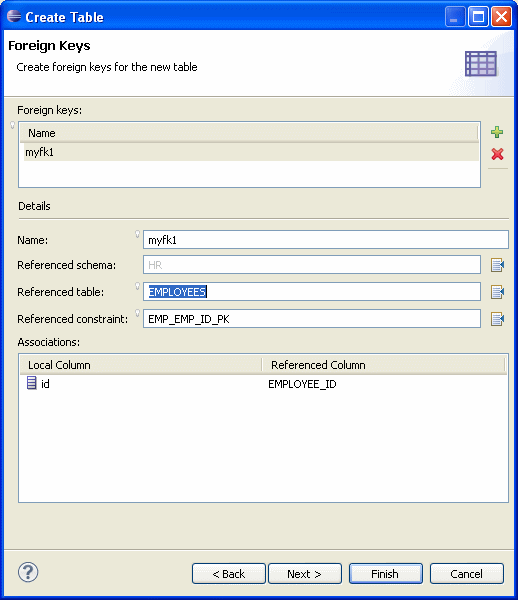Click the < Back button
Viewport: 518px width, 600px height.
click(x=228, y=574)
